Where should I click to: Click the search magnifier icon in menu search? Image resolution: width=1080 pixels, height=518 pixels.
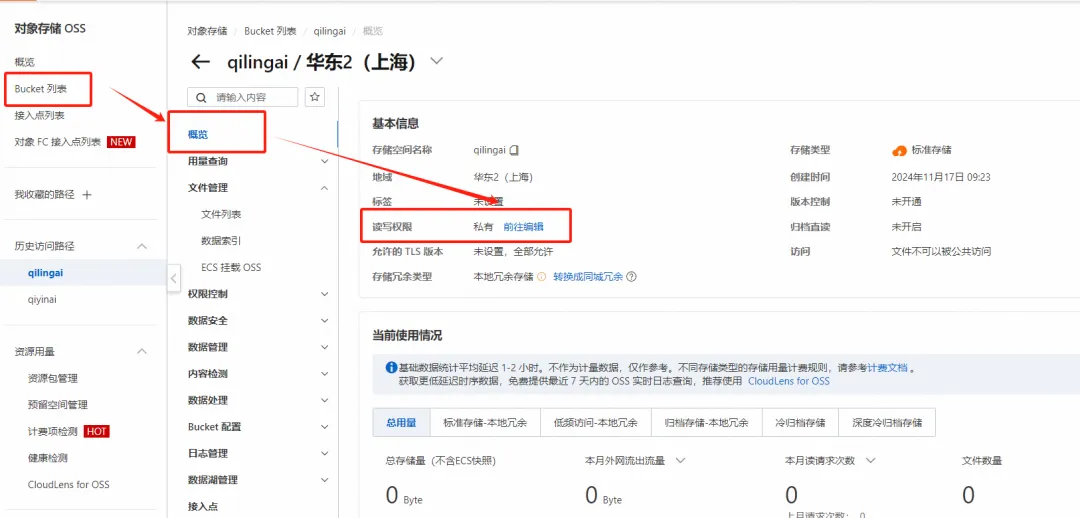[202, 97]
